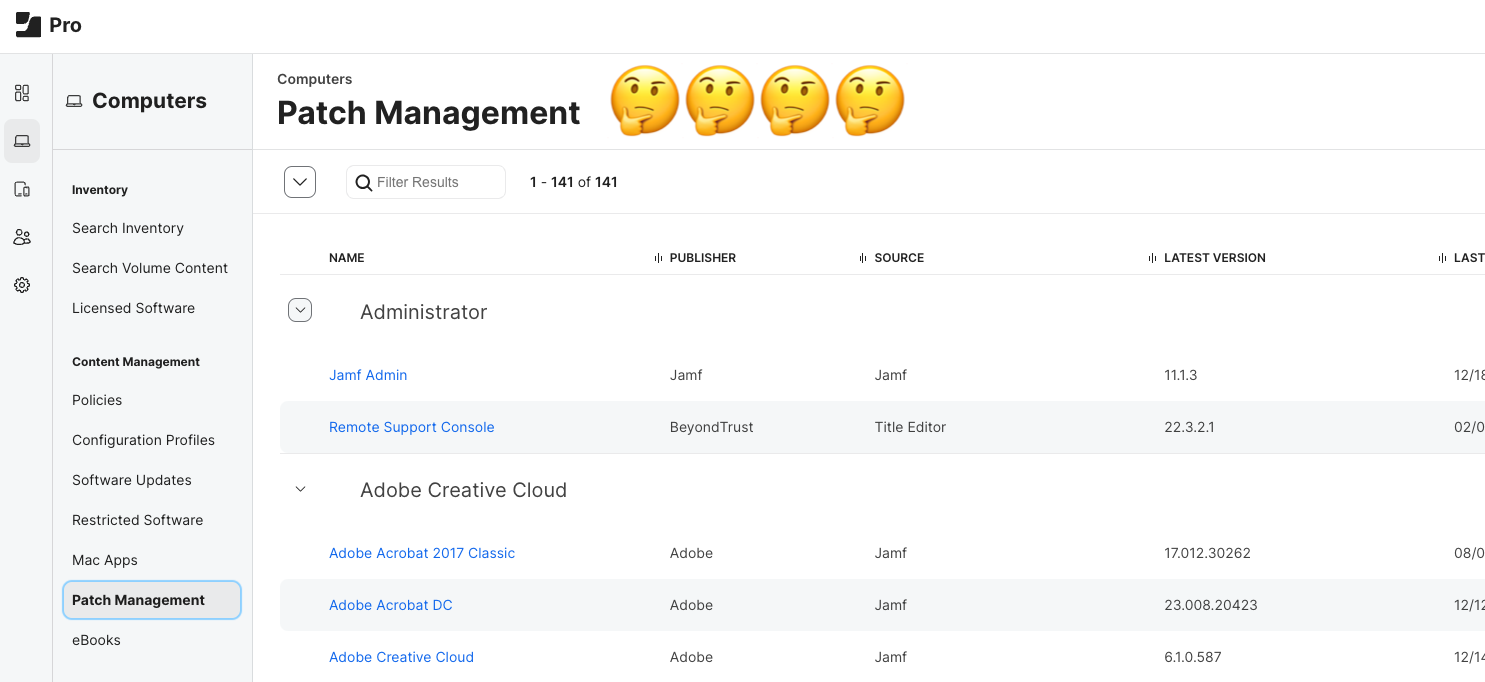Click the Source column sort icon
The width and height of the screenshot is (1485, 682).
pyautogui.click(x=863, y=258)
